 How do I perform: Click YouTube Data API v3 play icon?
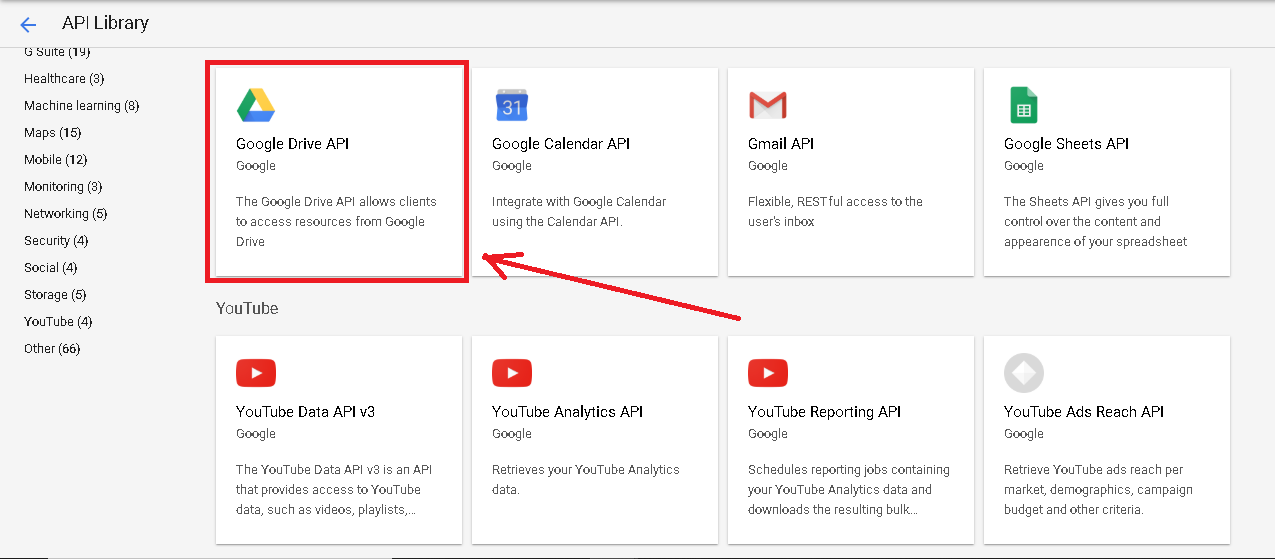(x=256, y=373)
